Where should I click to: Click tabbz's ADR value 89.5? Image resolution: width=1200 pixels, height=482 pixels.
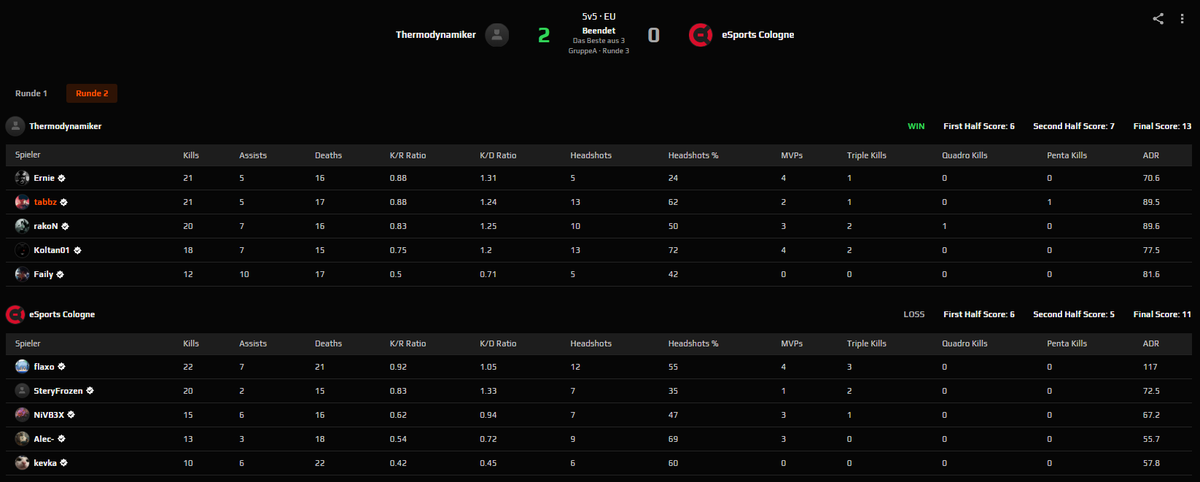point(1151,201)
